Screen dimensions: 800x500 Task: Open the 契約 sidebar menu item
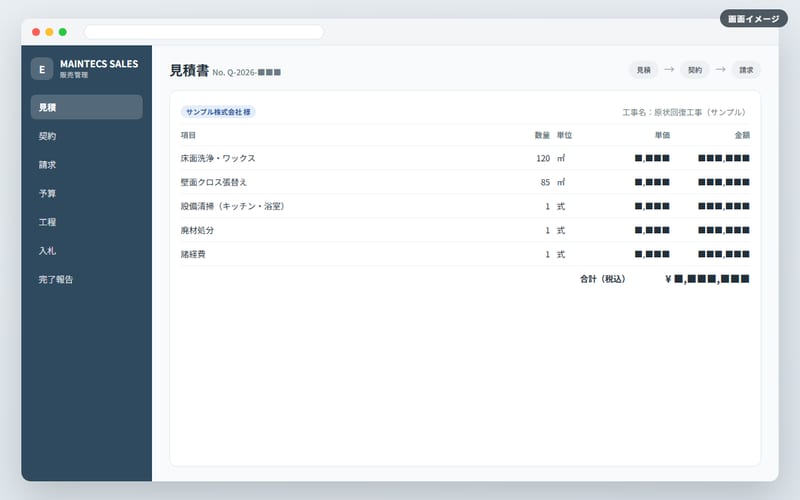point(87,136)
